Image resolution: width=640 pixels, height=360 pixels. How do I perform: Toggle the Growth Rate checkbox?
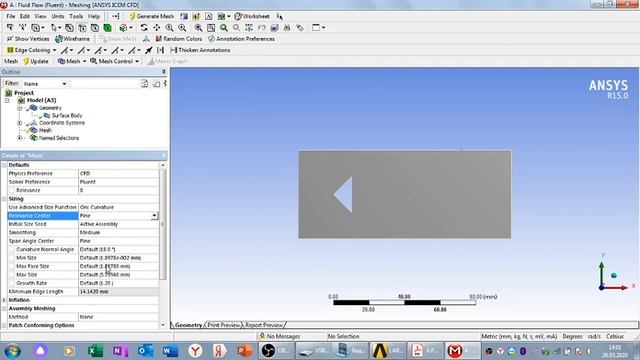pyautogui.click(x=11, y=283)
